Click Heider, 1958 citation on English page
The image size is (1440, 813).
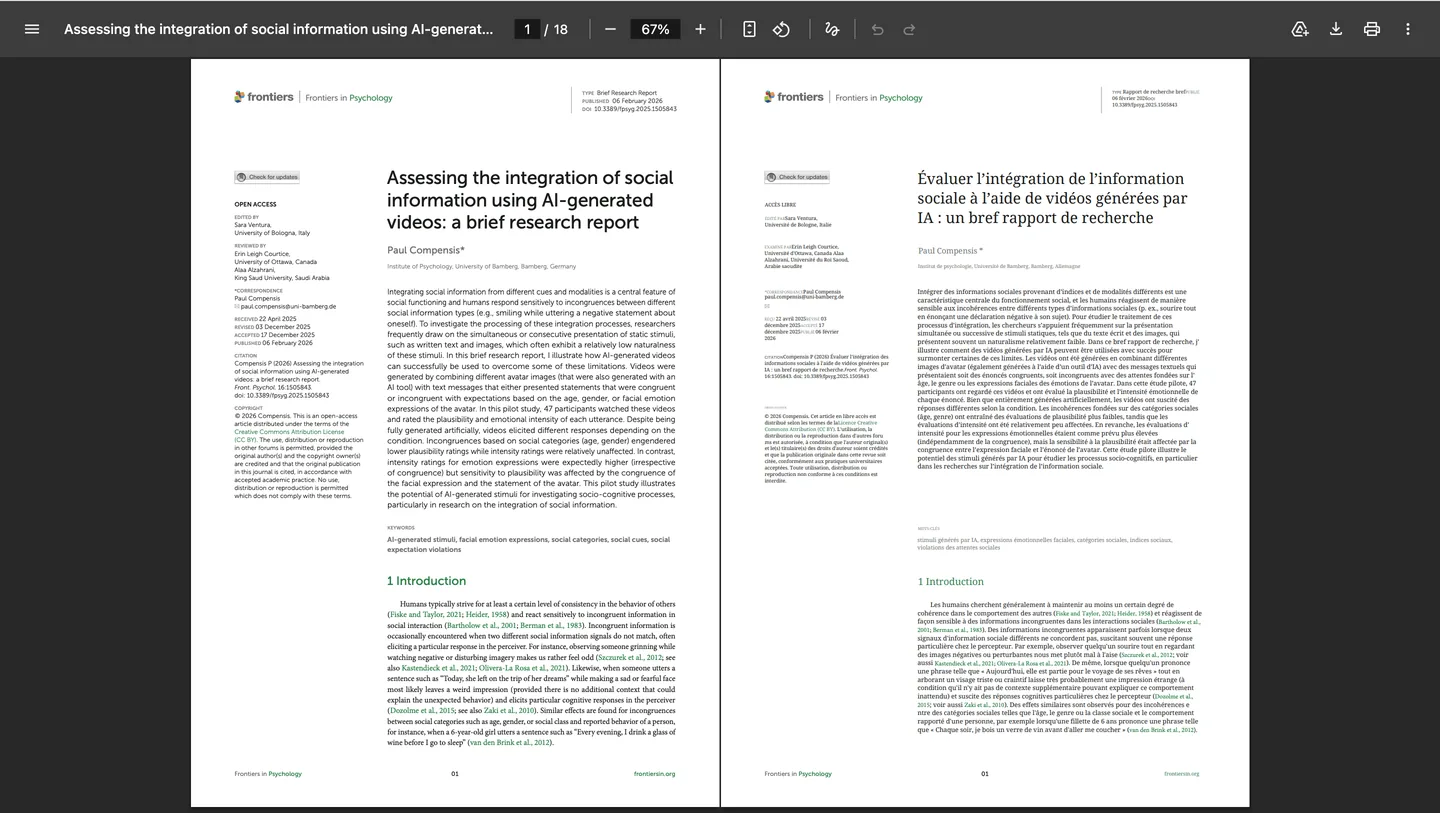[x=486, y=614]
